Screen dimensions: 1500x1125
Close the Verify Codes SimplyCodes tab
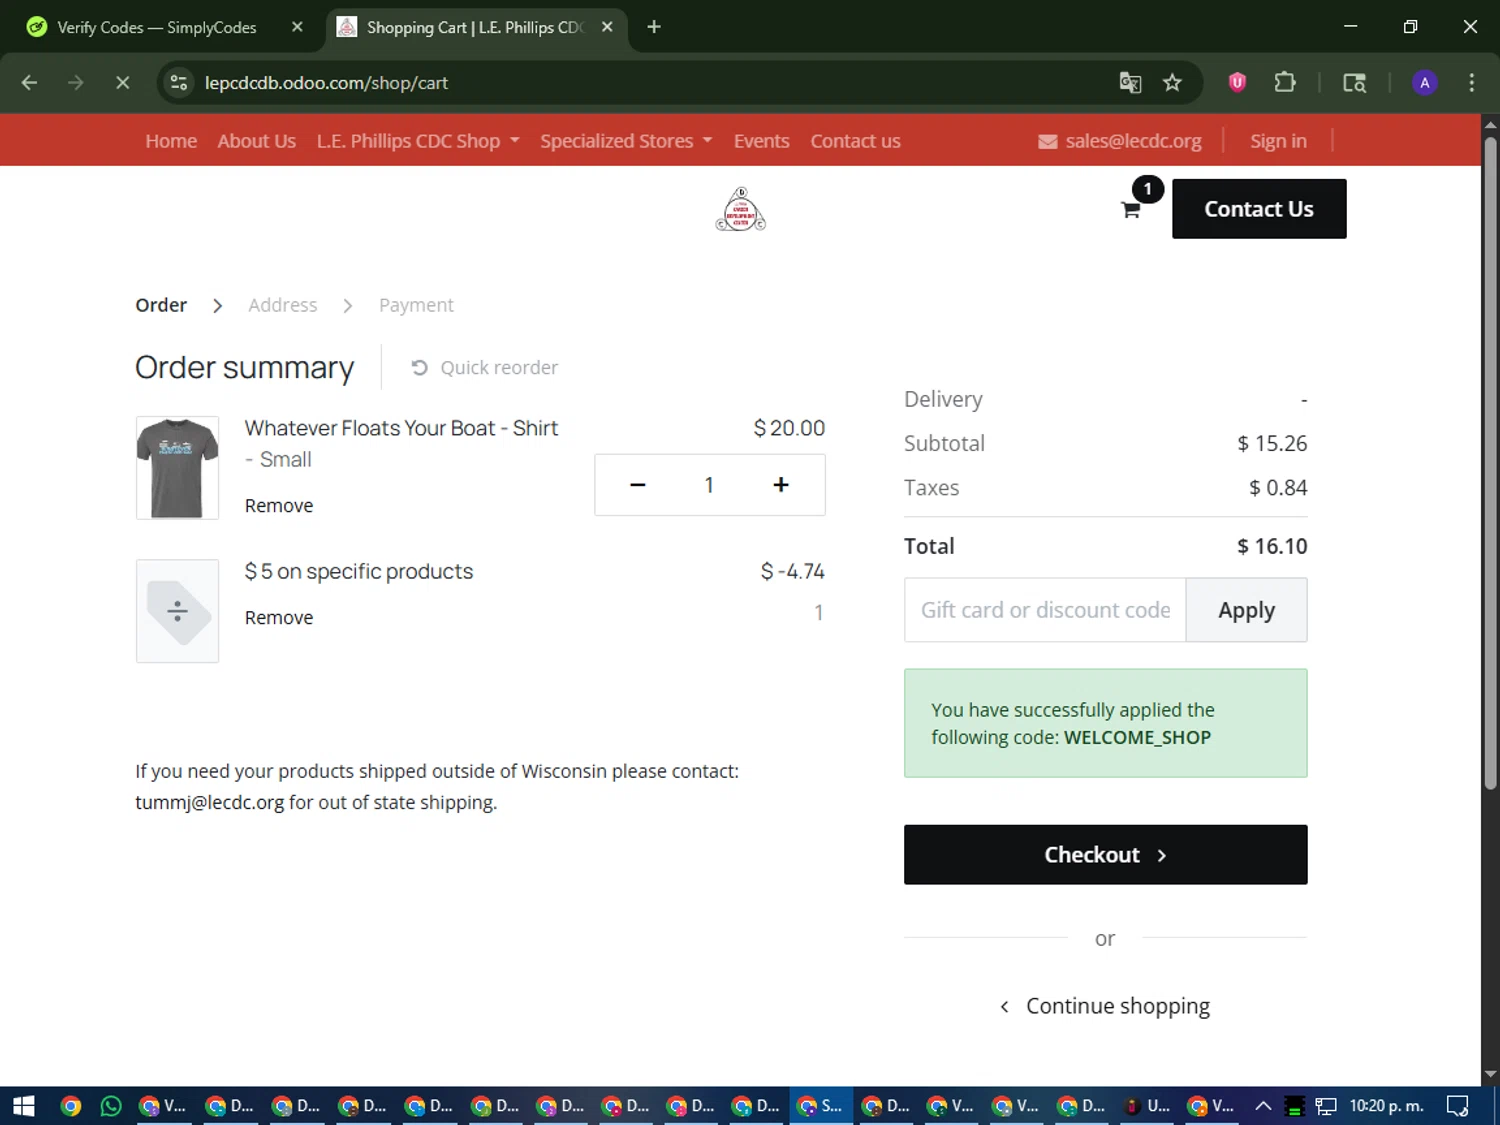coord(297,27)
